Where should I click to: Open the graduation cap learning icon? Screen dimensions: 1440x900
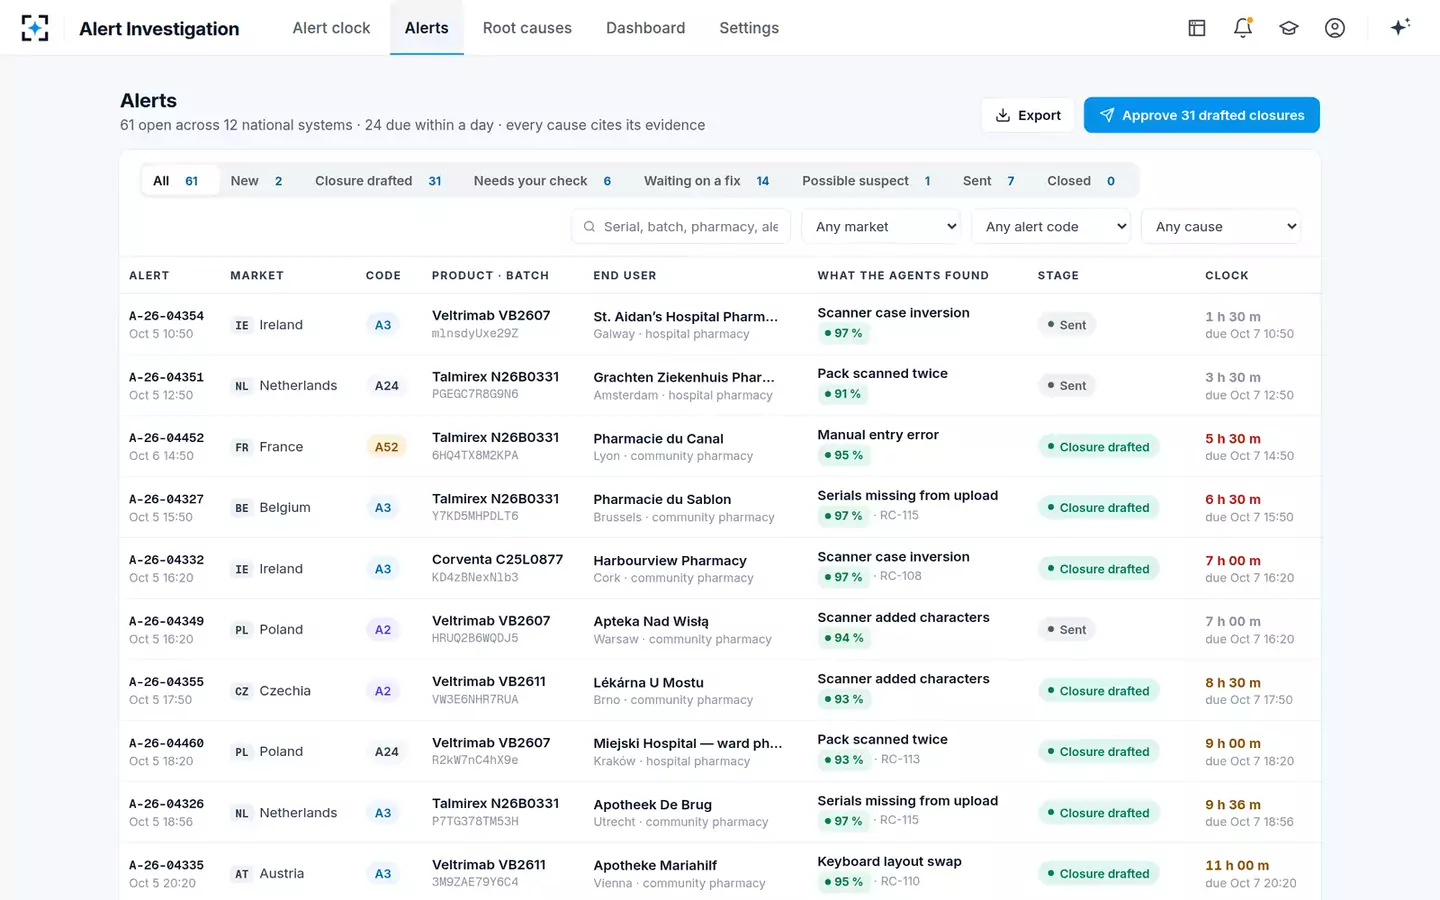[1288, 28]
